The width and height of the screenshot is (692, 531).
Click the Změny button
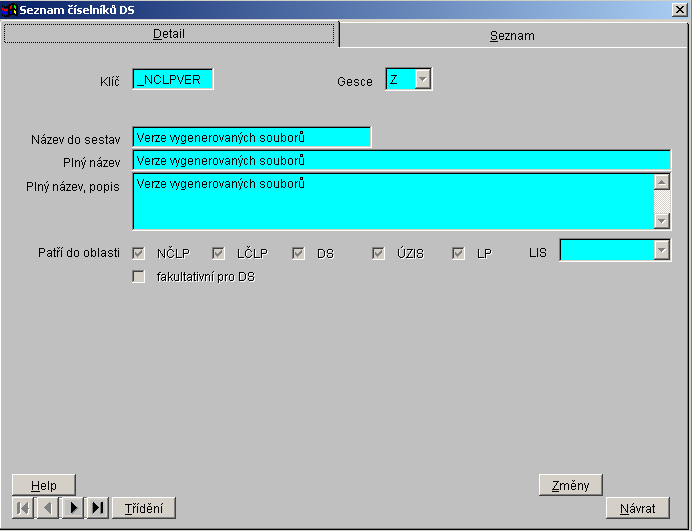coord(570,486)
